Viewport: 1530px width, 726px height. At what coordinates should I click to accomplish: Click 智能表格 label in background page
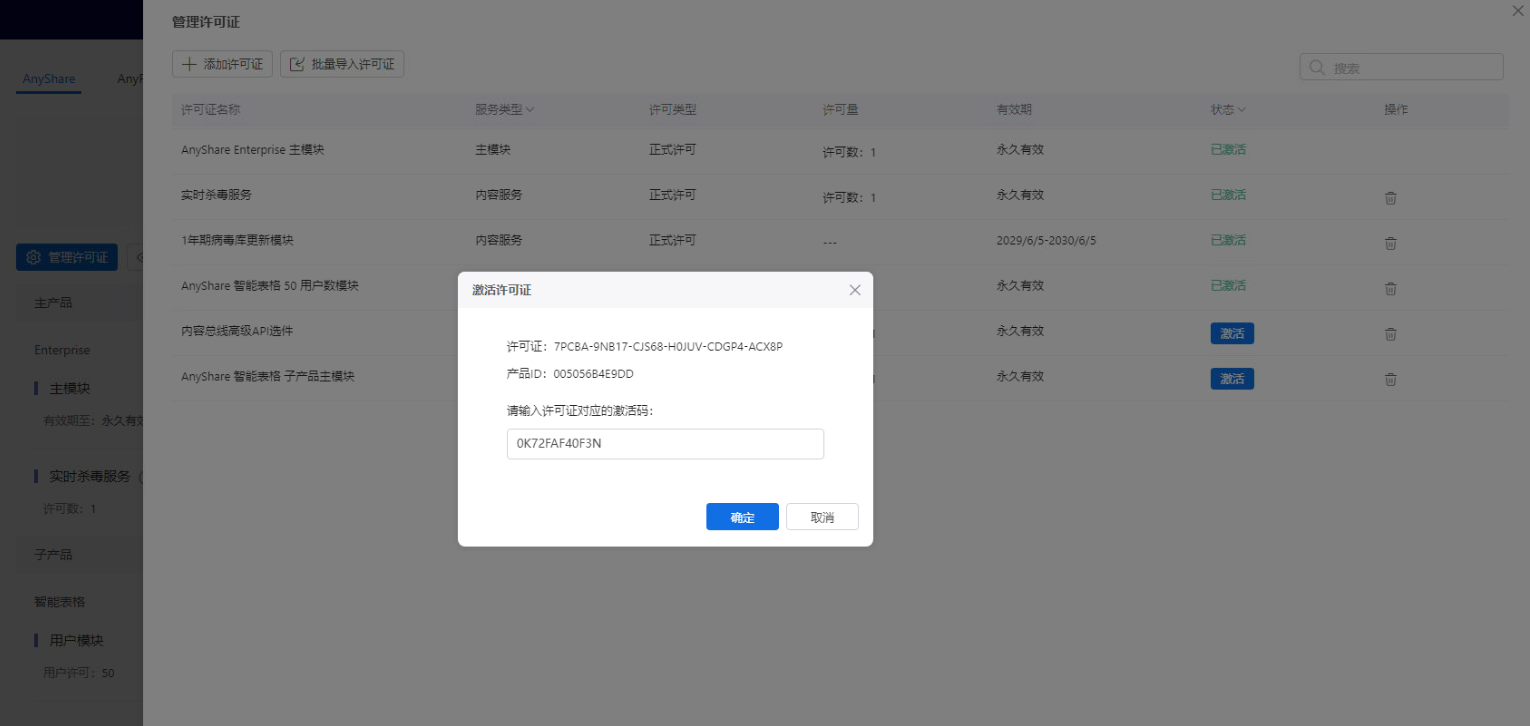pyautogui.click(x=60, y=602)
